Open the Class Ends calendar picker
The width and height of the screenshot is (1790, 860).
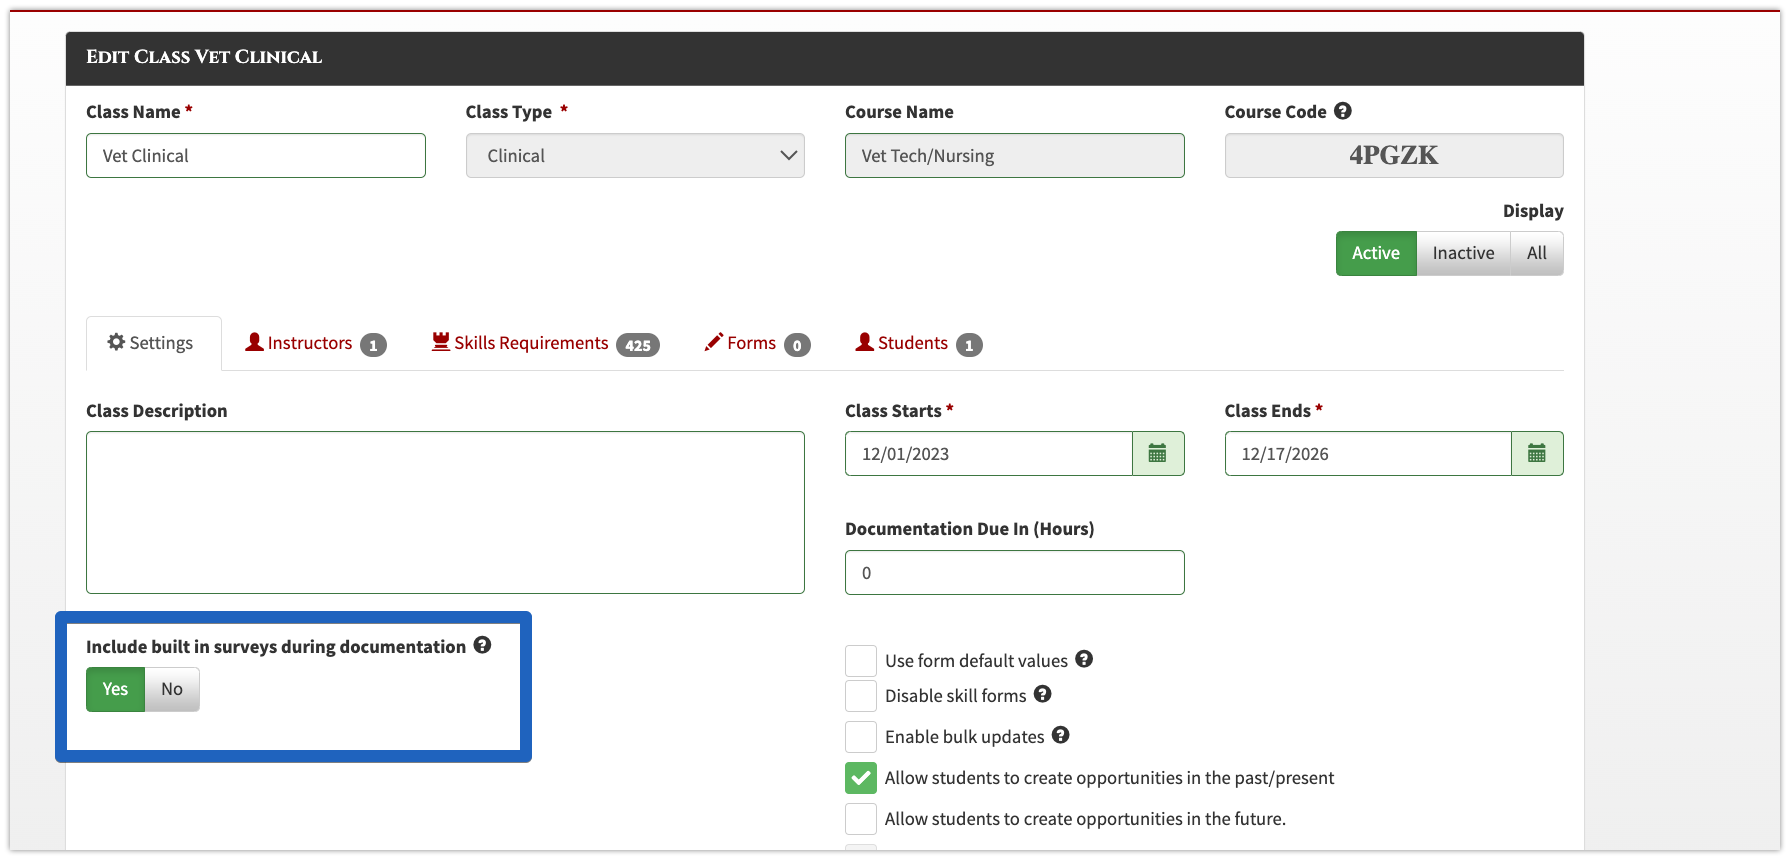coord(1537,454)
